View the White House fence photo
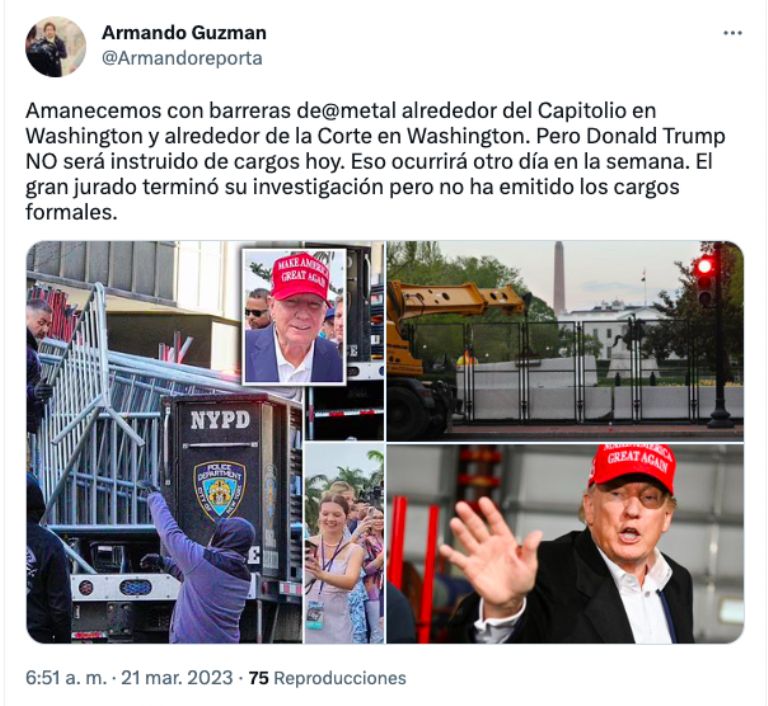The height and width of the screenshot is (706, 768). [565, 341]
